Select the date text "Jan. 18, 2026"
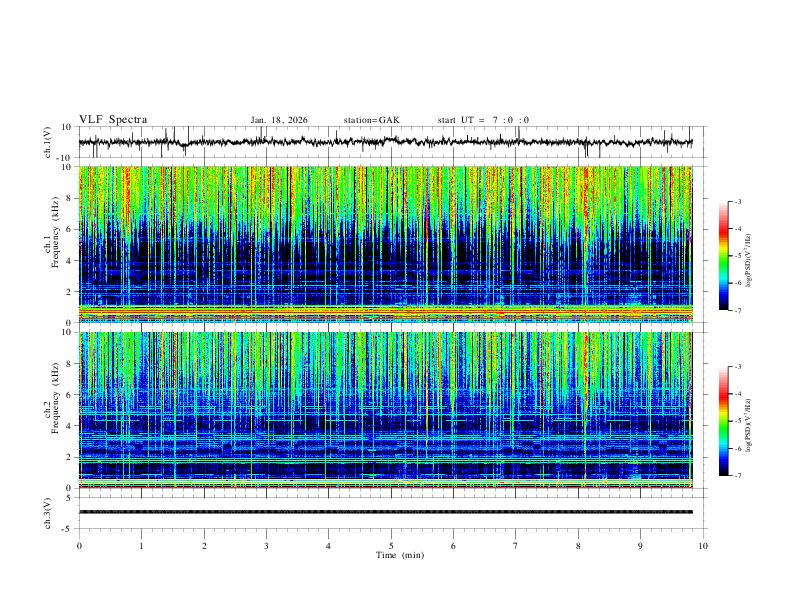Viewport: 792px width, 612px height. [x=279, y=120]
